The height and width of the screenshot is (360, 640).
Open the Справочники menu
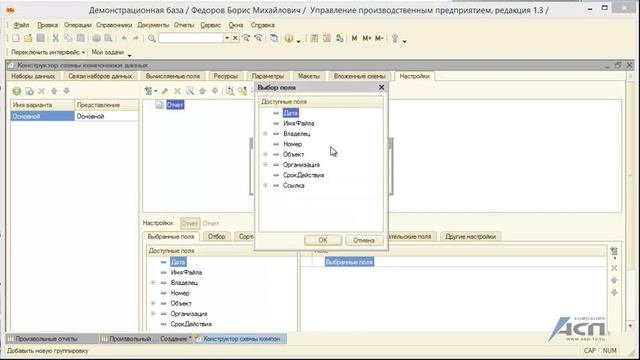(114, 25)
